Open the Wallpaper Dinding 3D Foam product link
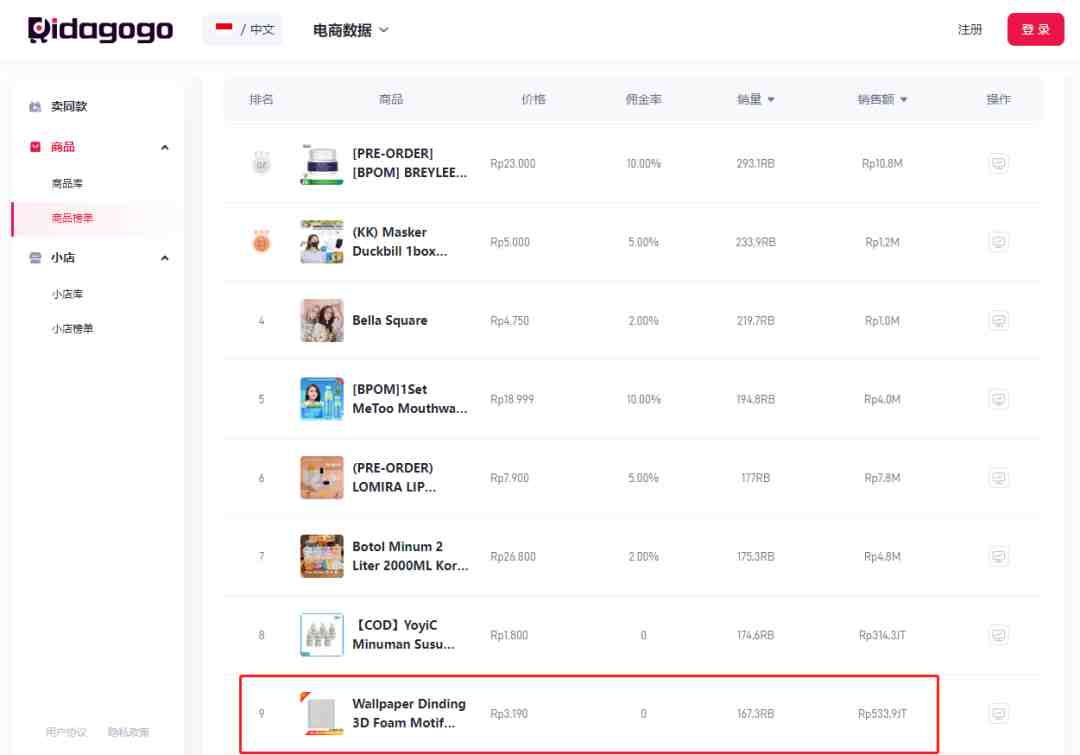 409,713
